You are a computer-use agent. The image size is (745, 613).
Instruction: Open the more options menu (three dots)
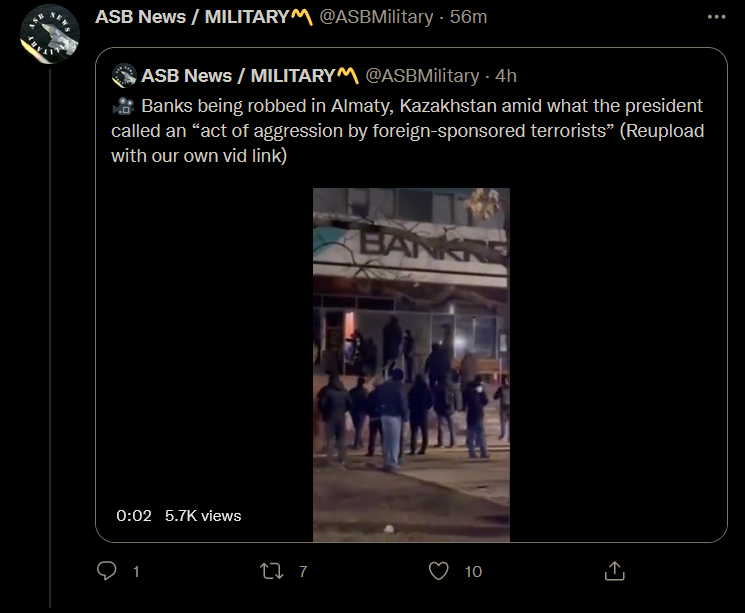(x=716, y=18)
